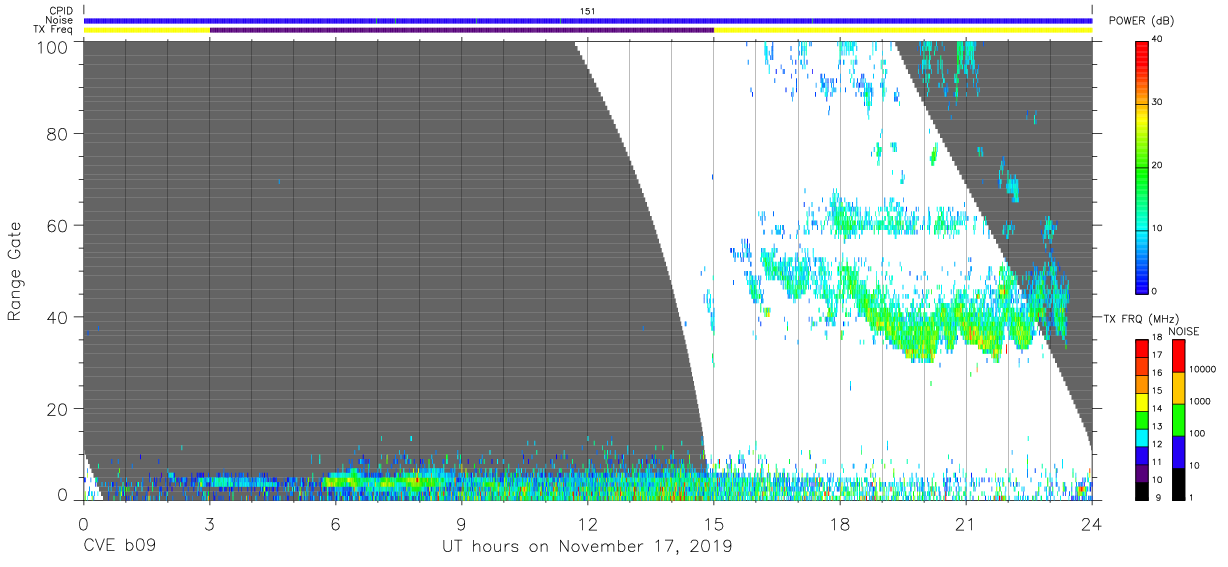Click the x-axis tick label 15
The height and width of the screenshot is (567, 1228).
pos(713,525)
